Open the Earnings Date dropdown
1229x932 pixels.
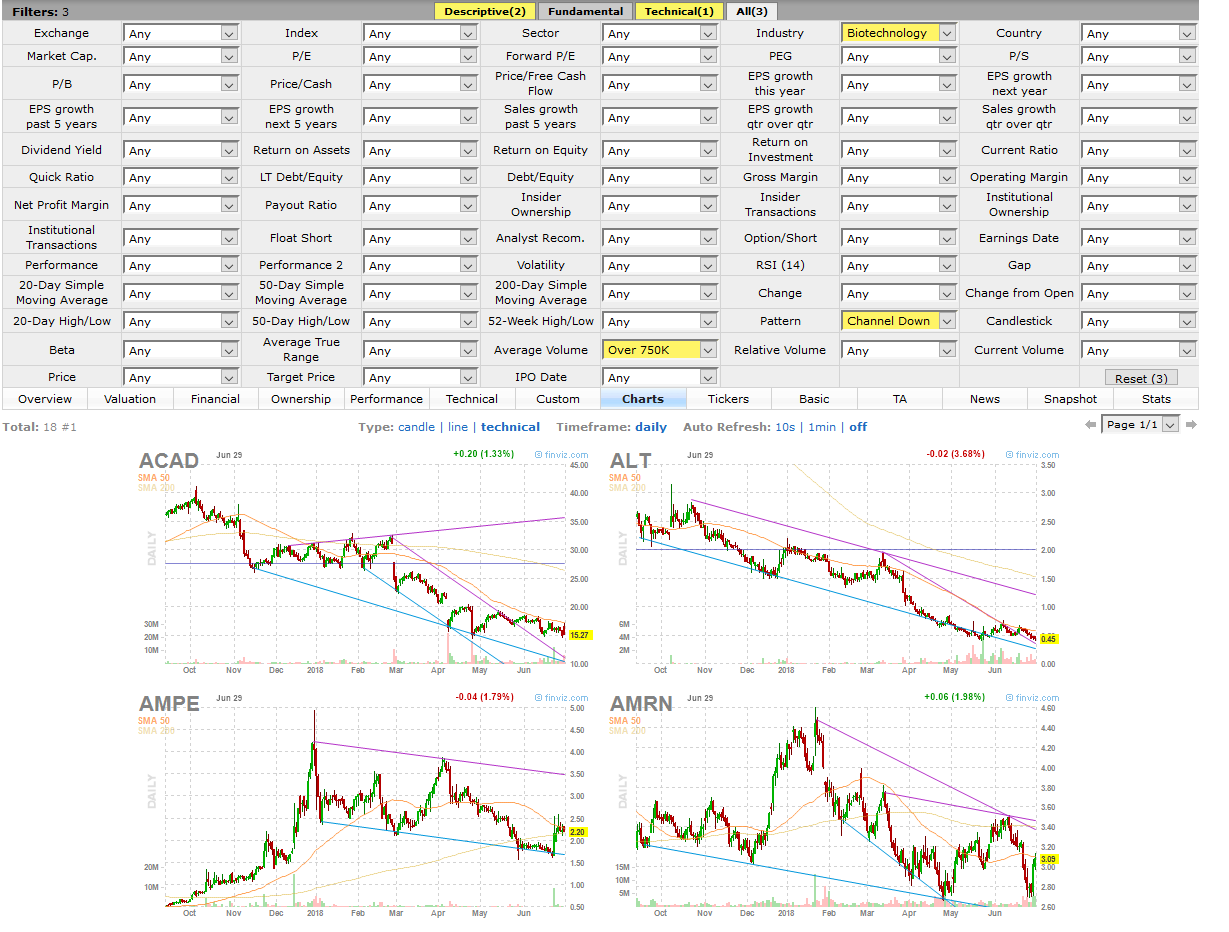[x=1138, y=238]
